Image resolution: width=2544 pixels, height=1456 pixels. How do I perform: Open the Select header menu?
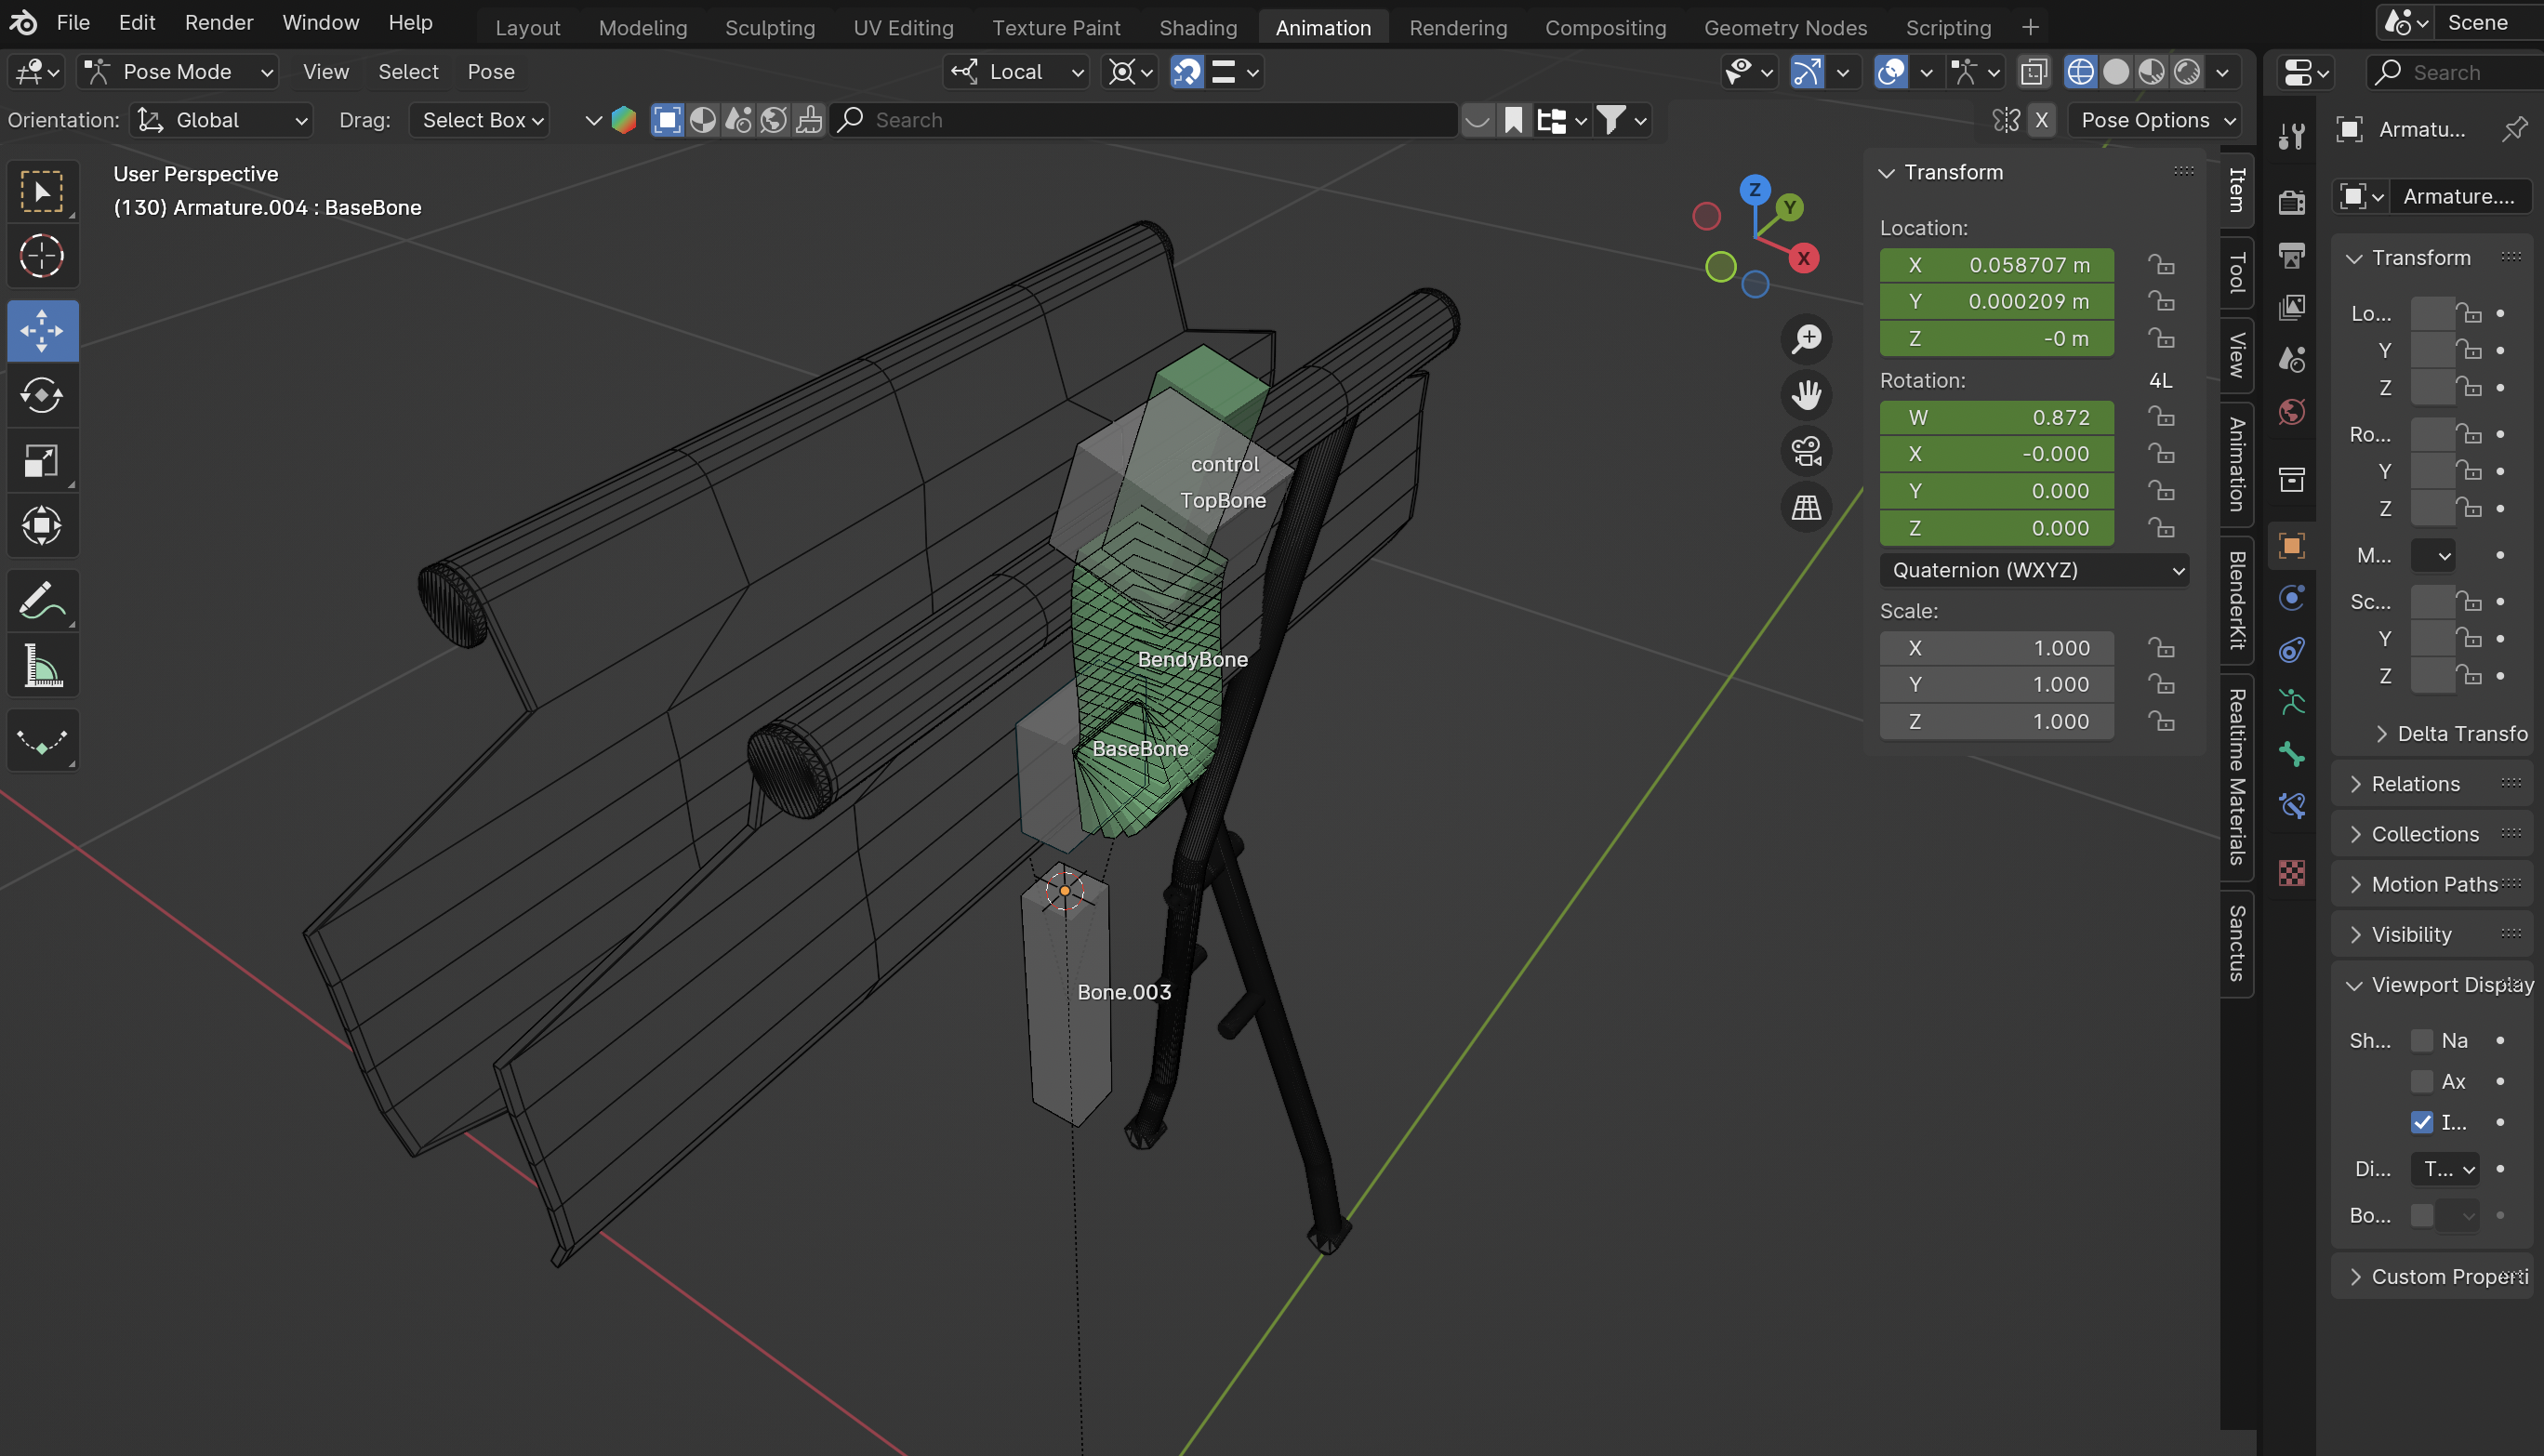click(x=408, y=72)
